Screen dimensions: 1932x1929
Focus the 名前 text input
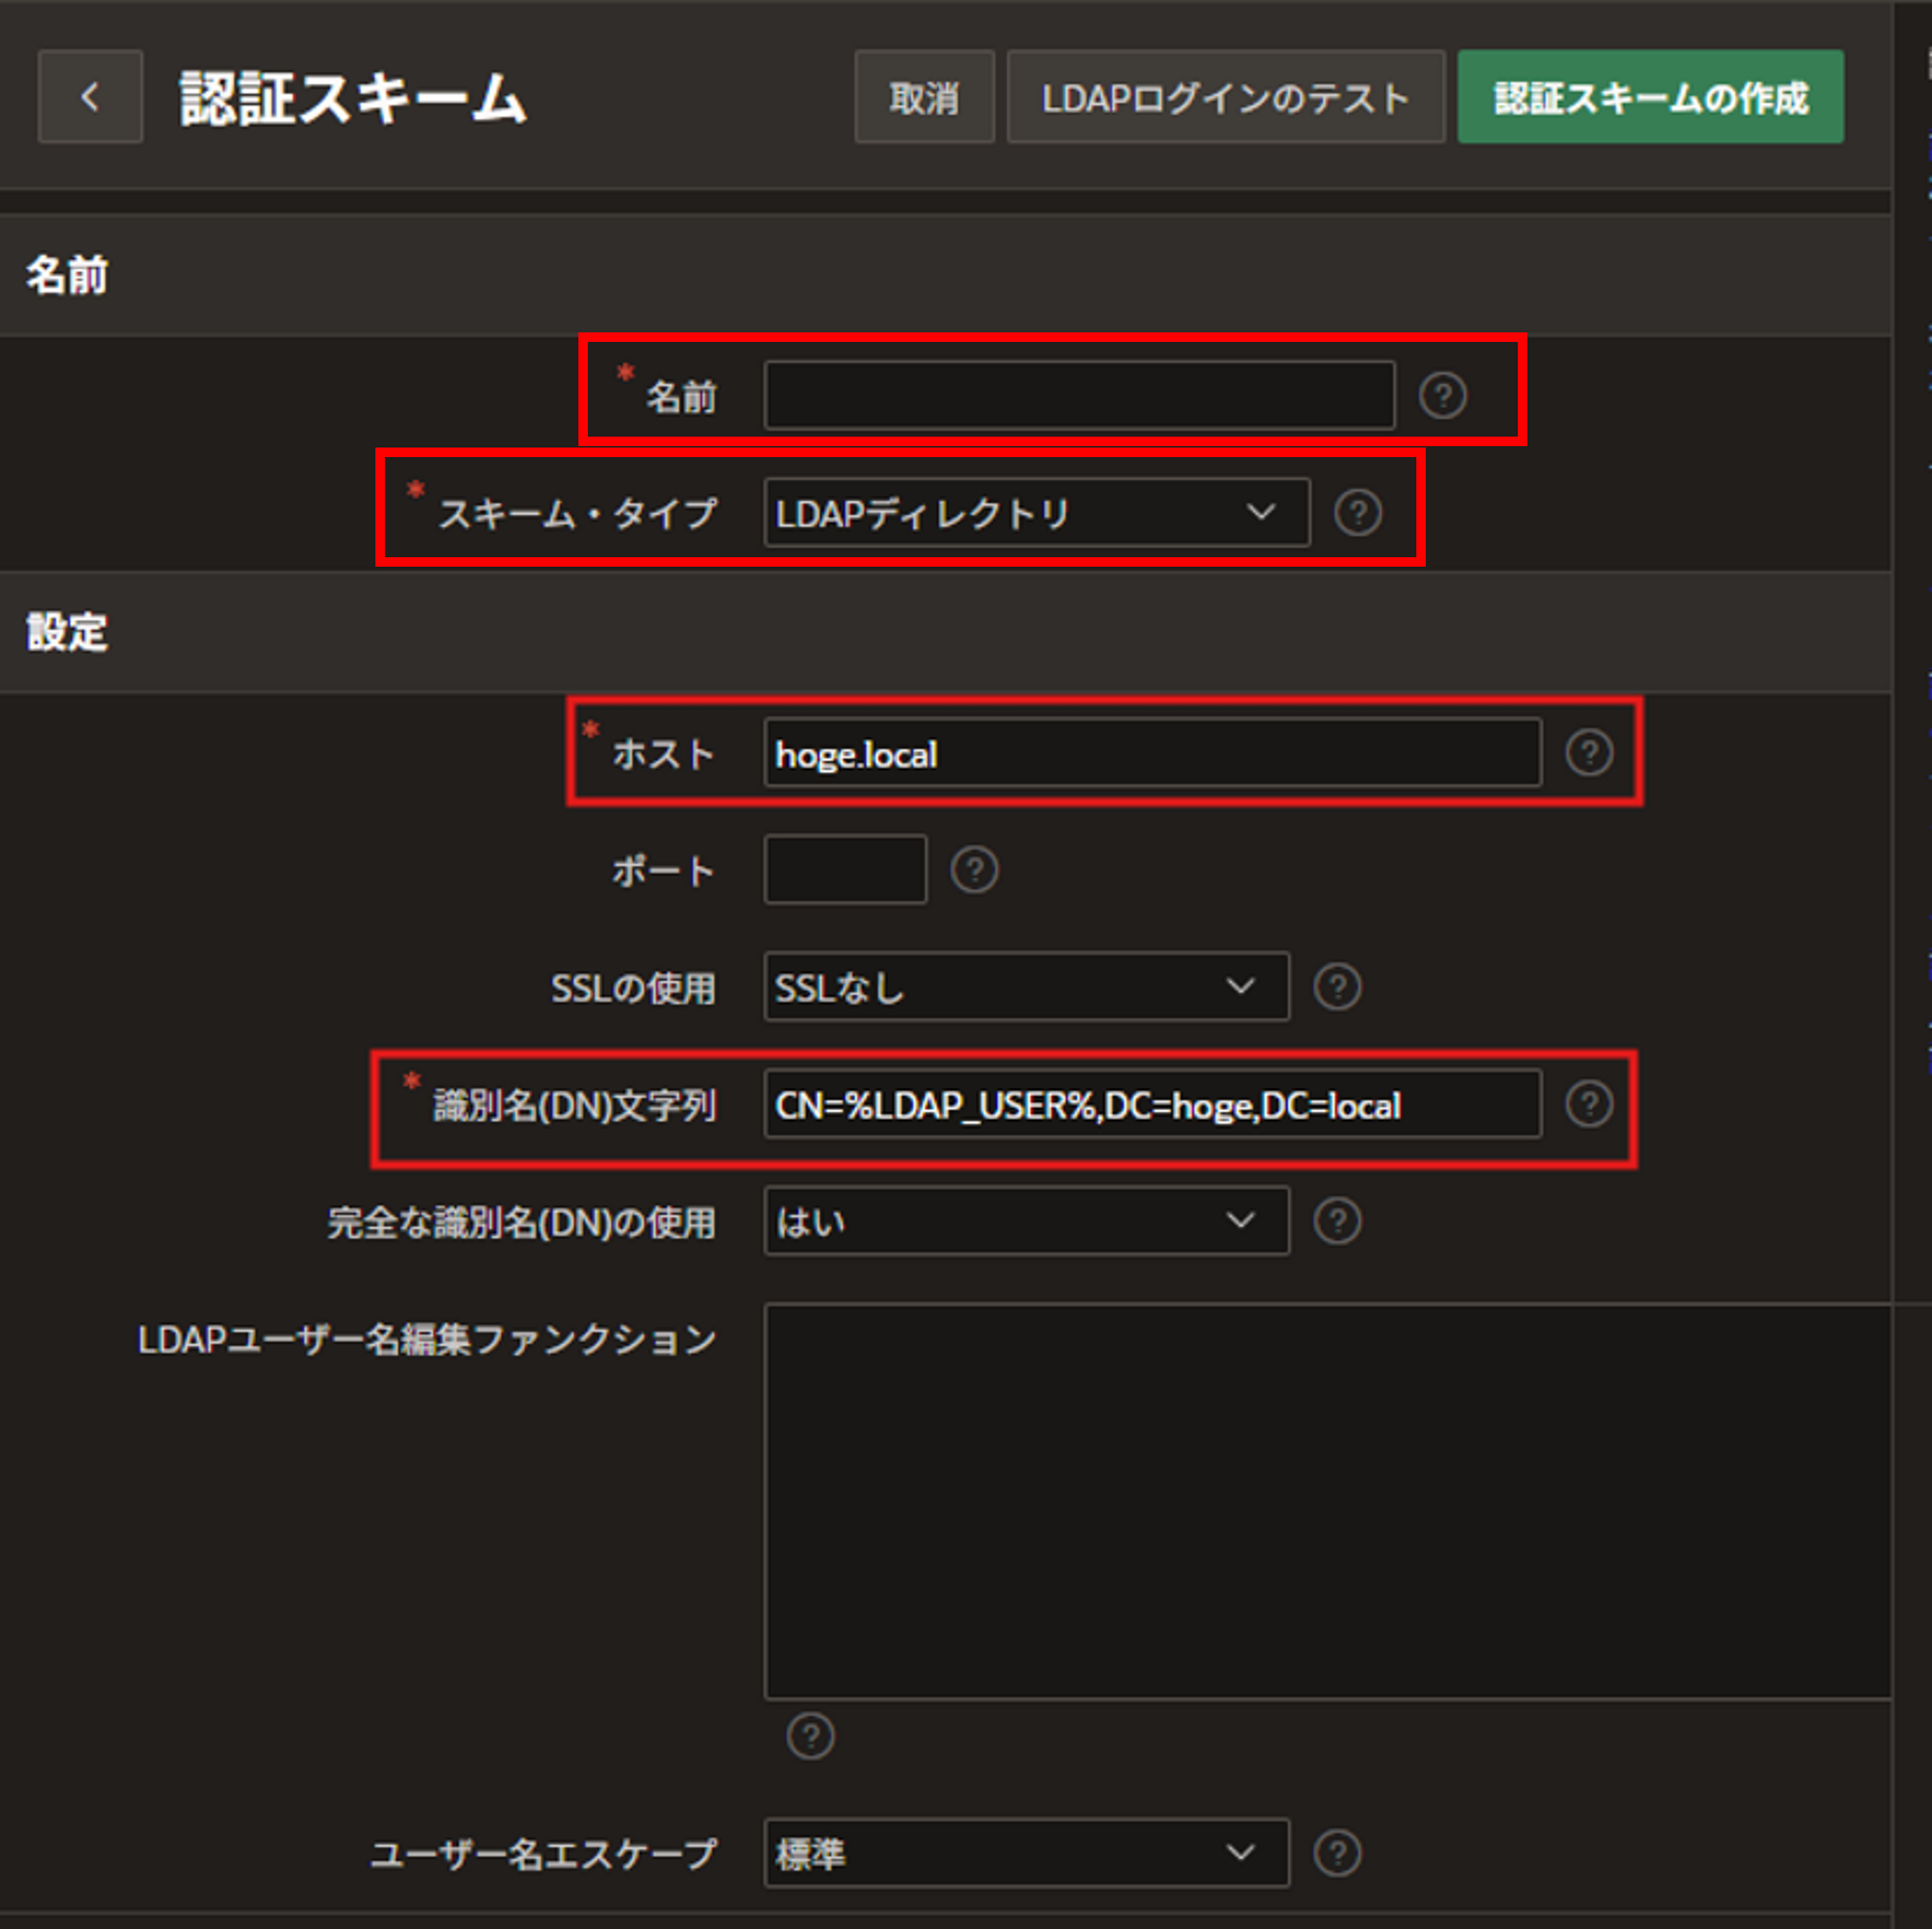coord(1078,395)
